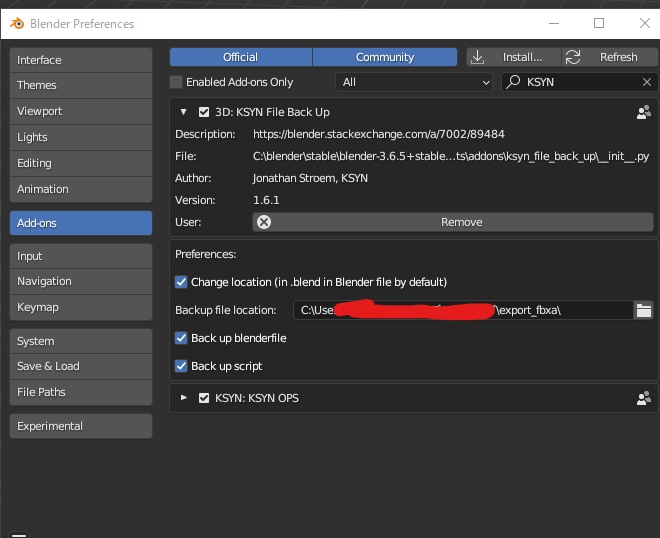Toggle the Community add-ons filter
The height and width of the screenshot is (538, 660).
click(385, 57)
